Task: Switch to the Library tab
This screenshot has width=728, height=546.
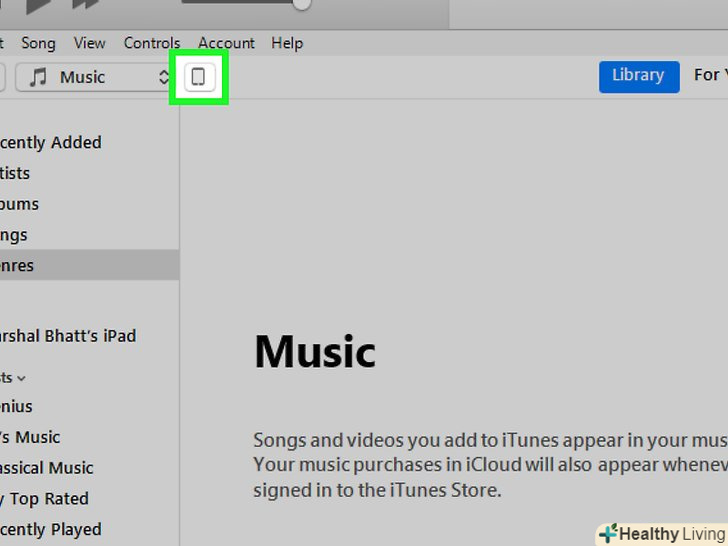Action: coord(639,77)
